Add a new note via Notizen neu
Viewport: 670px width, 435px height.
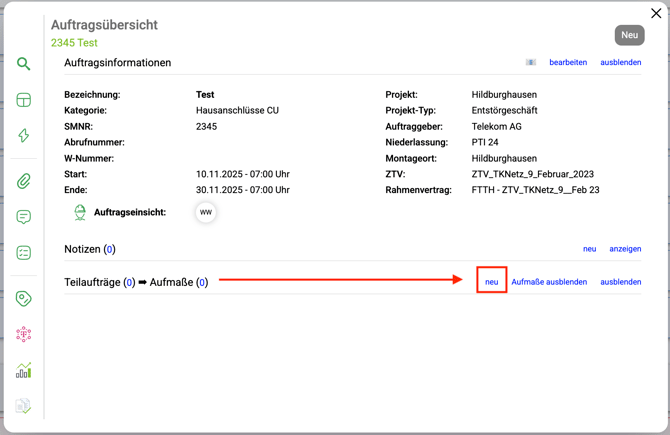[589, 249]
